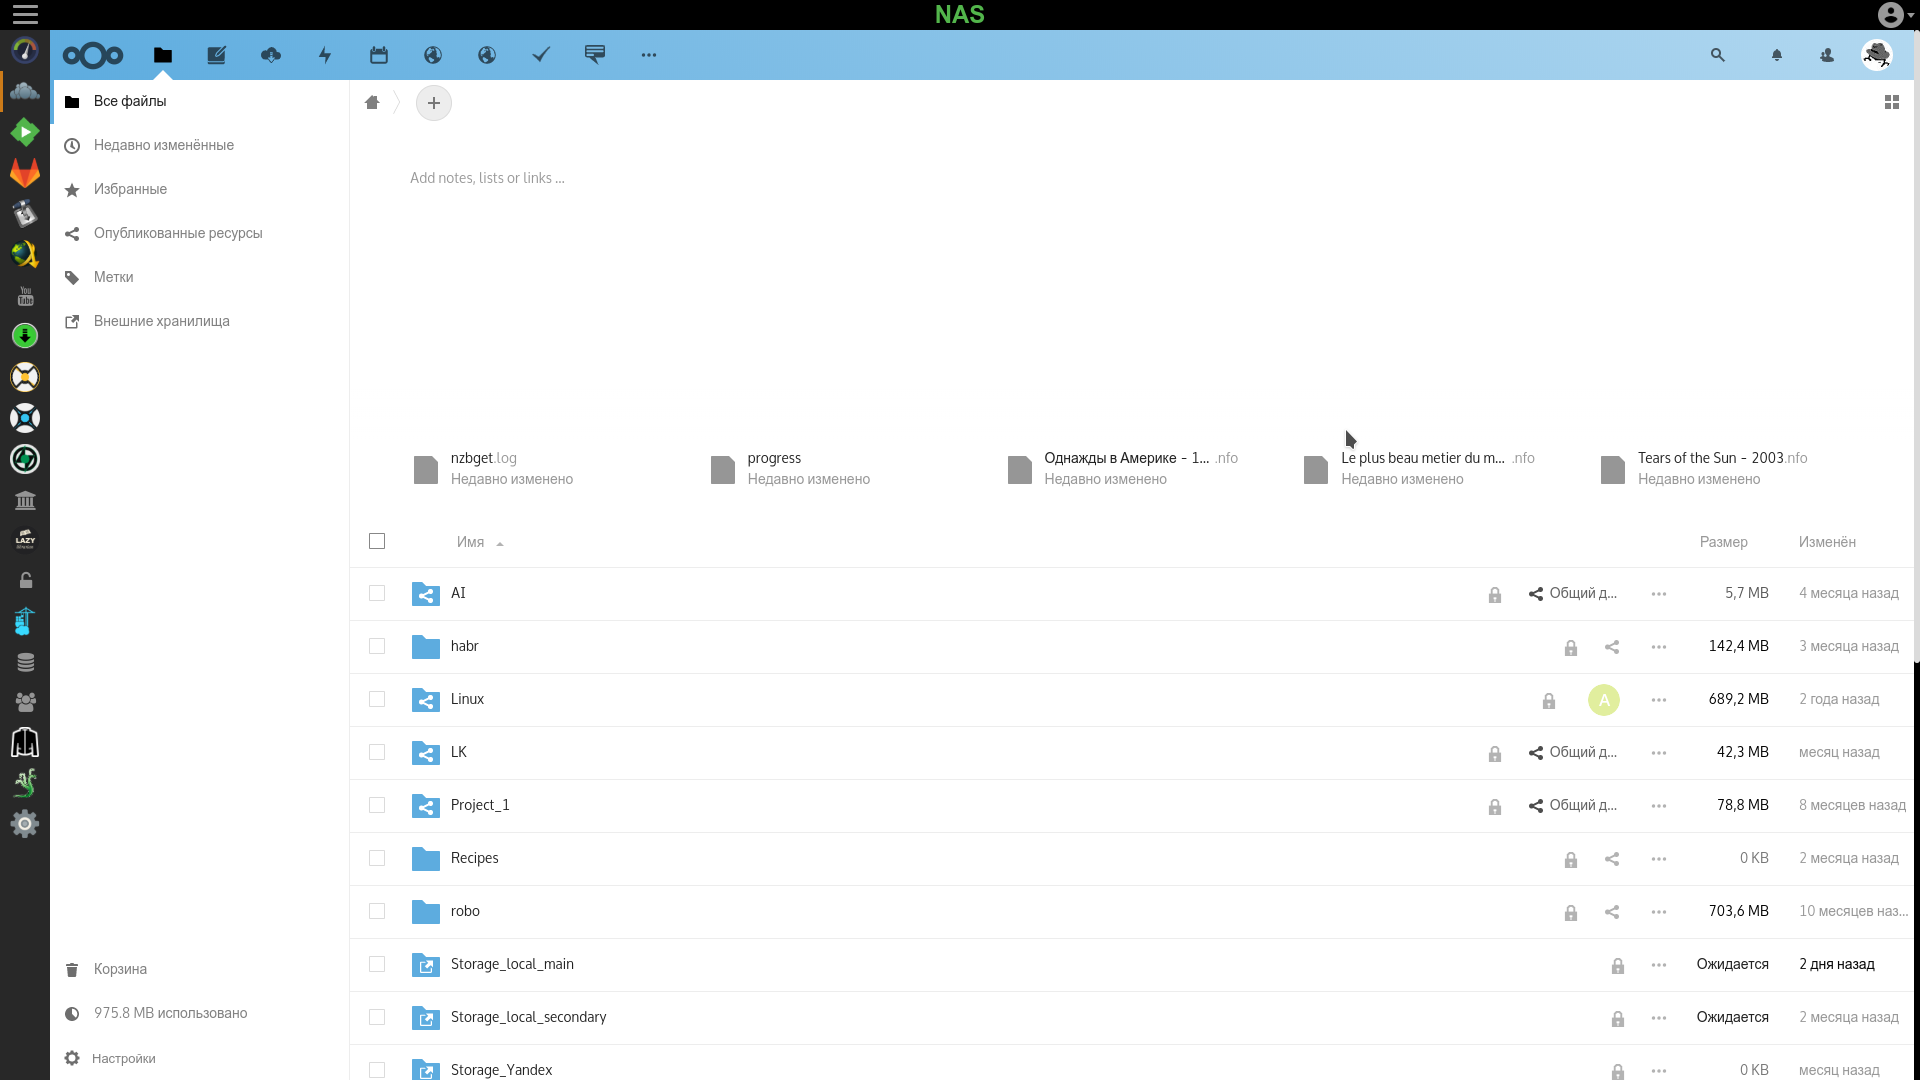The width and height of the screenshot is (1920, 1080).
Task: Open the Lazy Librarian sidebar icon
Action: click(x=25, y=540)
